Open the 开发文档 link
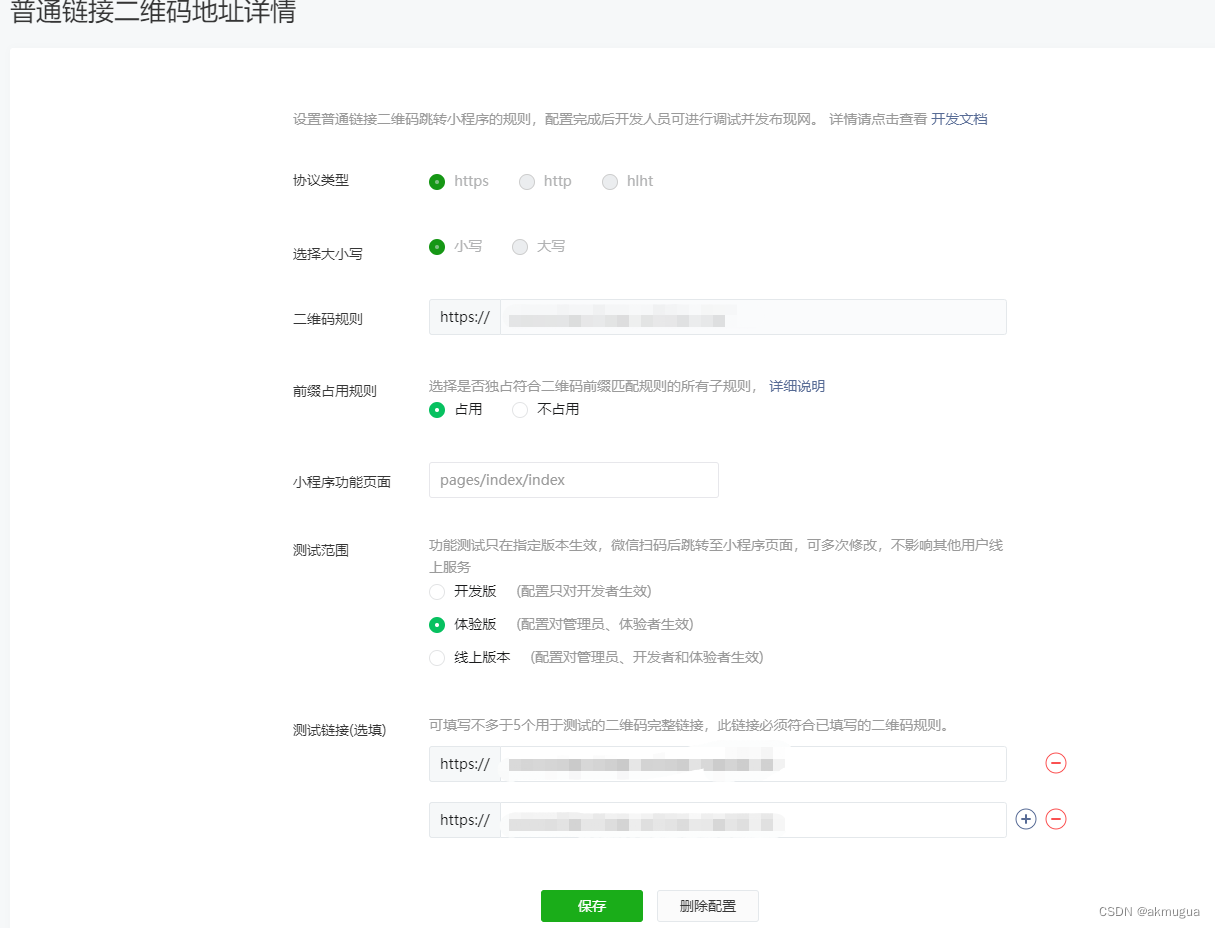The image size is (1215, 928). (959, 119)
